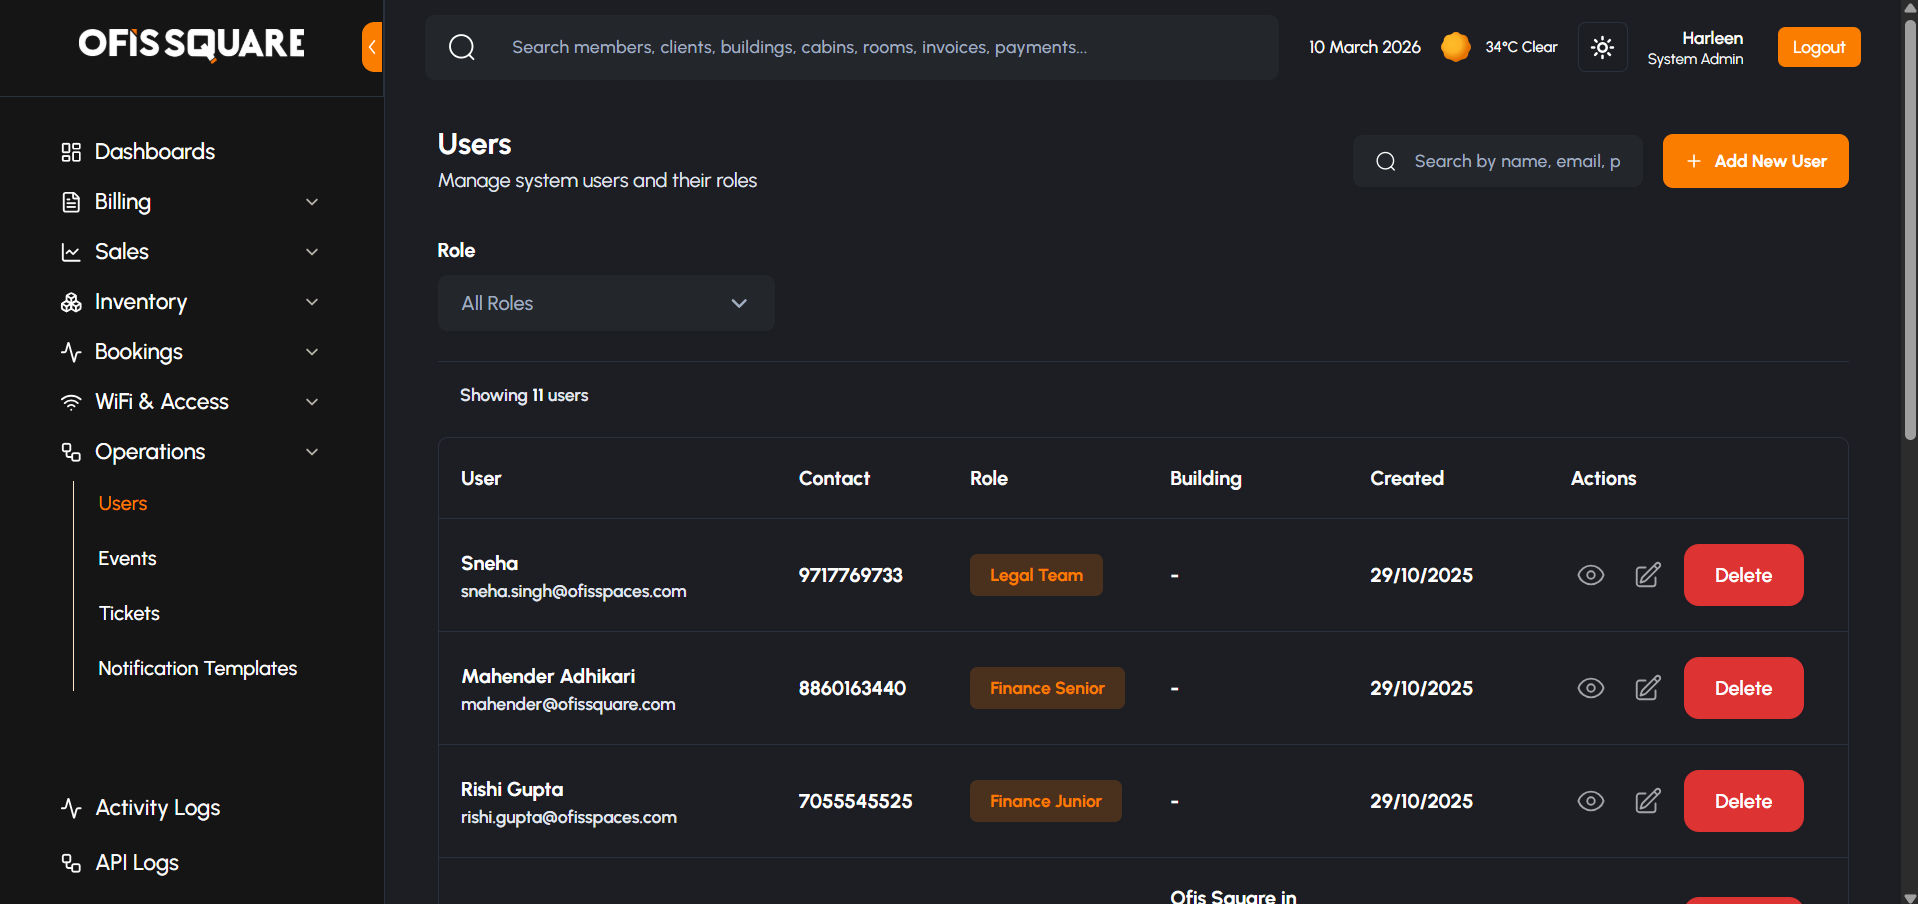The width and height of the screenshot is (1918, 904).
Task: Click the edit icon for Mahender Adhikari
Action: (1647, 688)
